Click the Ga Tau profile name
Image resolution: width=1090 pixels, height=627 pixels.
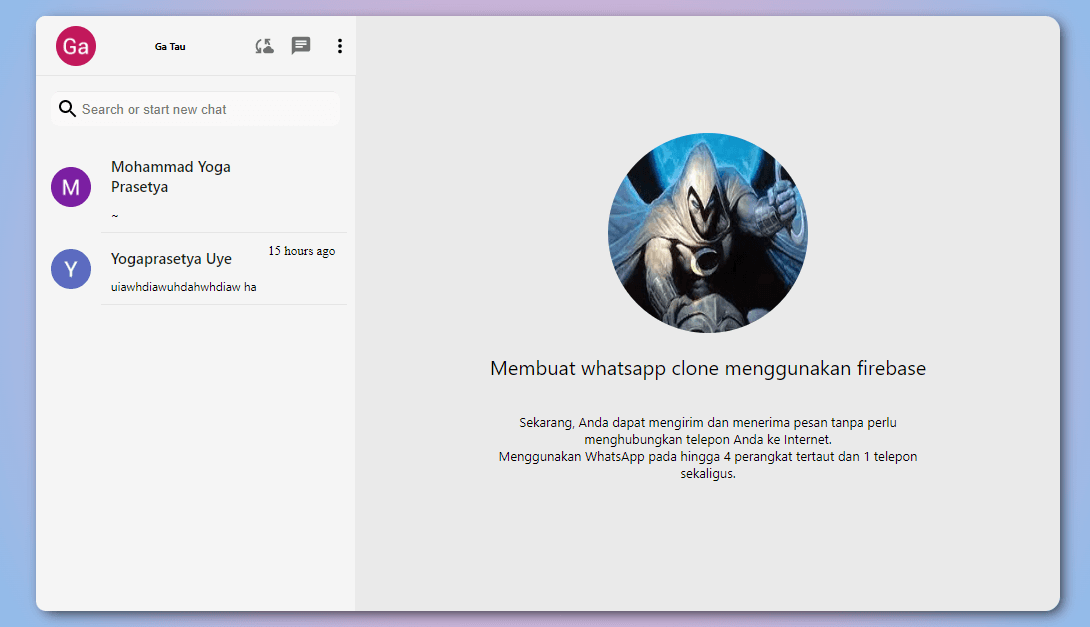[170, 47]
